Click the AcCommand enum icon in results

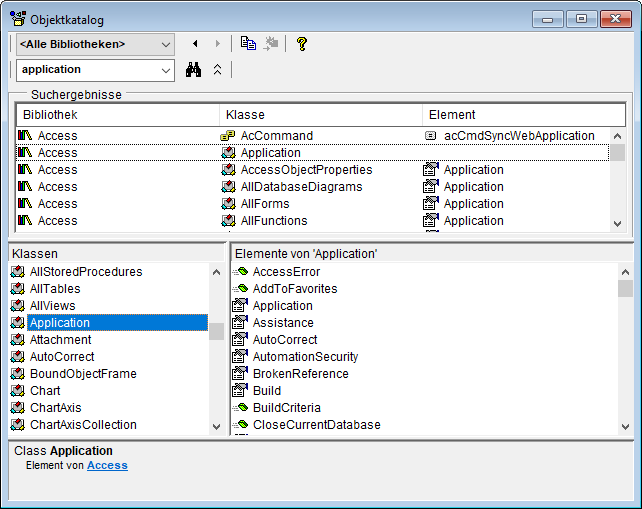[x=227, y=136]
